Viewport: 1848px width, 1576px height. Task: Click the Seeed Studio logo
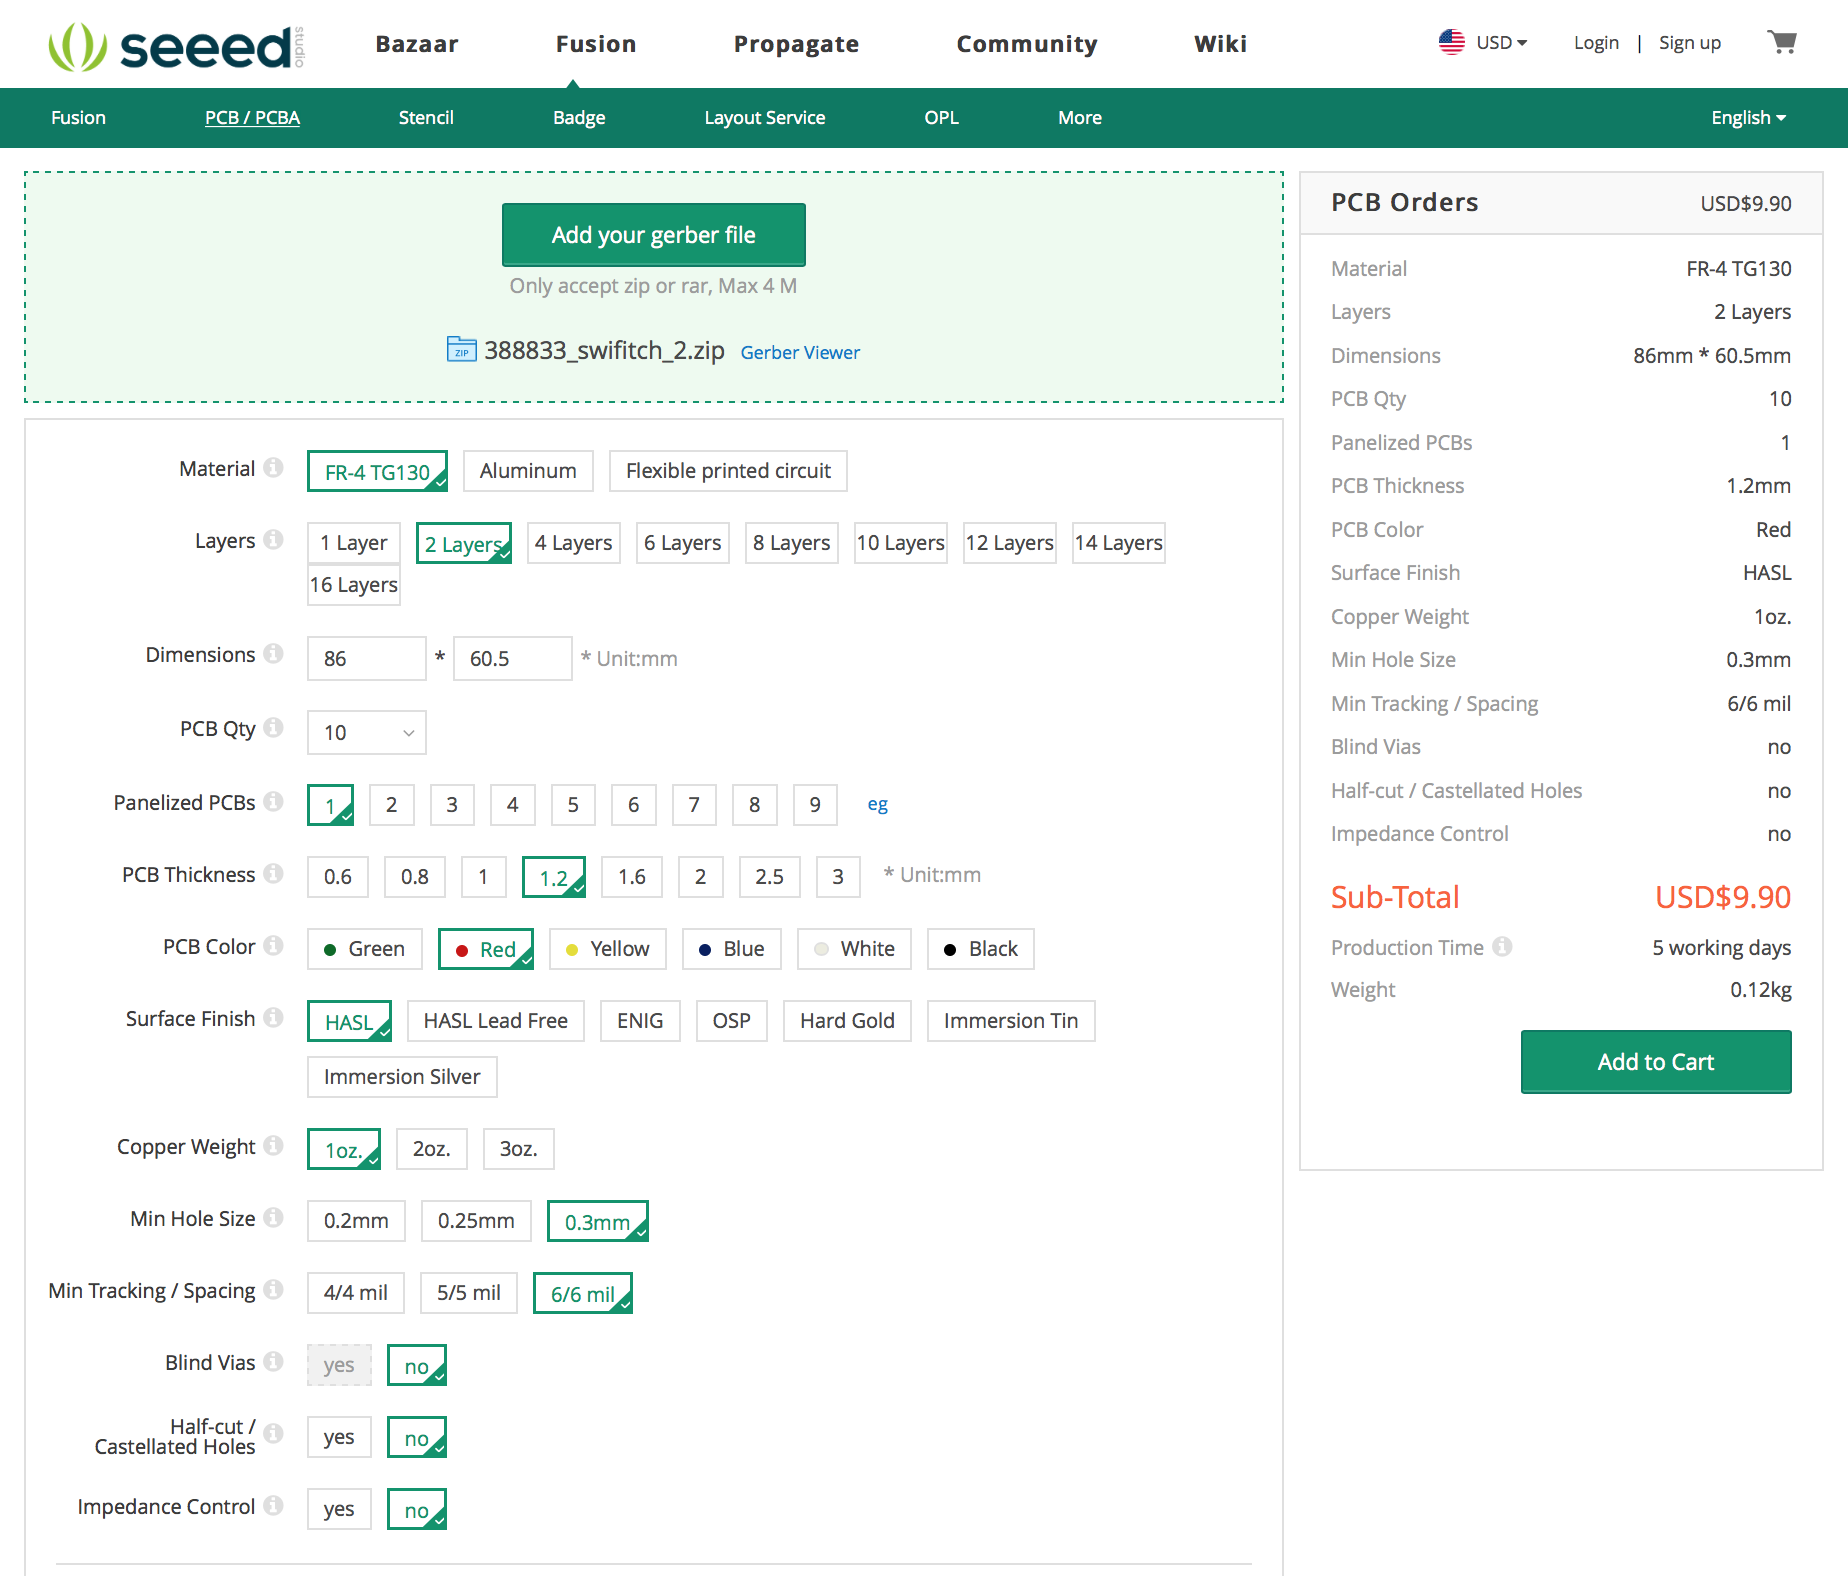[x=176, y=46]
